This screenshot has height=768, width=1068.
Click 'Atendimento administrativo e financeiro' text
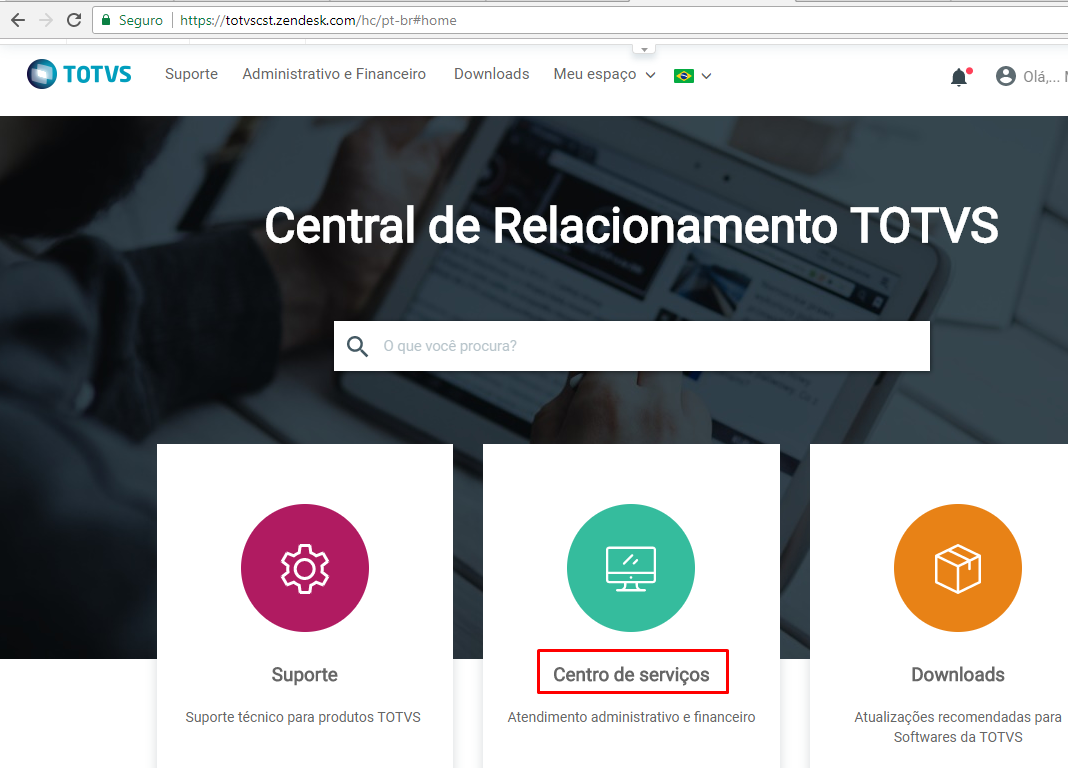point(631,717)
